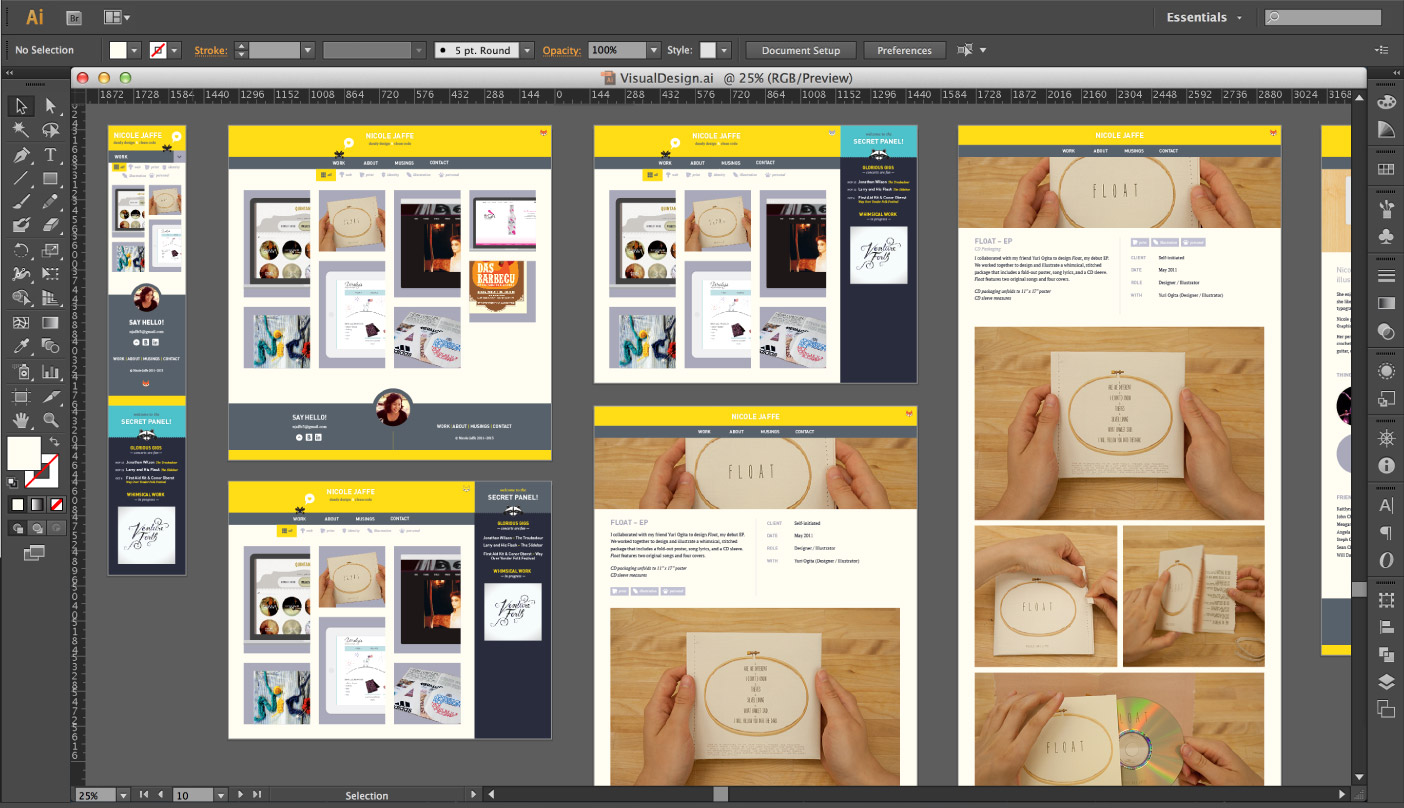Pick the Line Segment tool
The image size is (1404, 808).
[21, 179]
